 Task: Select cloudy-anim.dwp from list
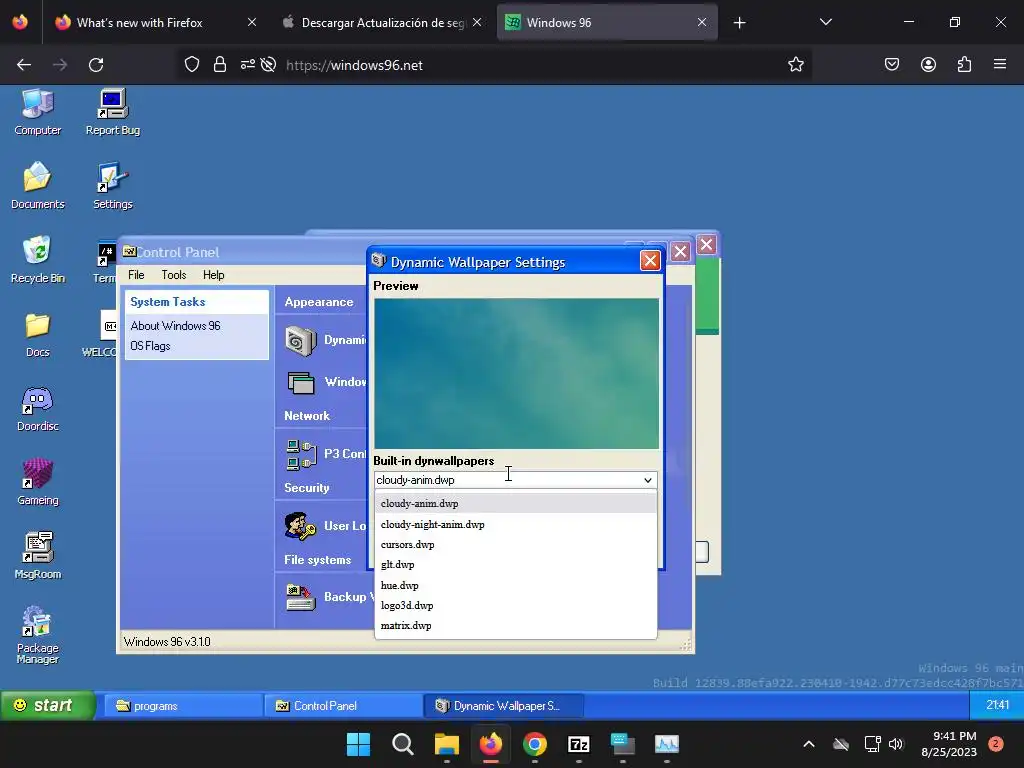point(515,504)
